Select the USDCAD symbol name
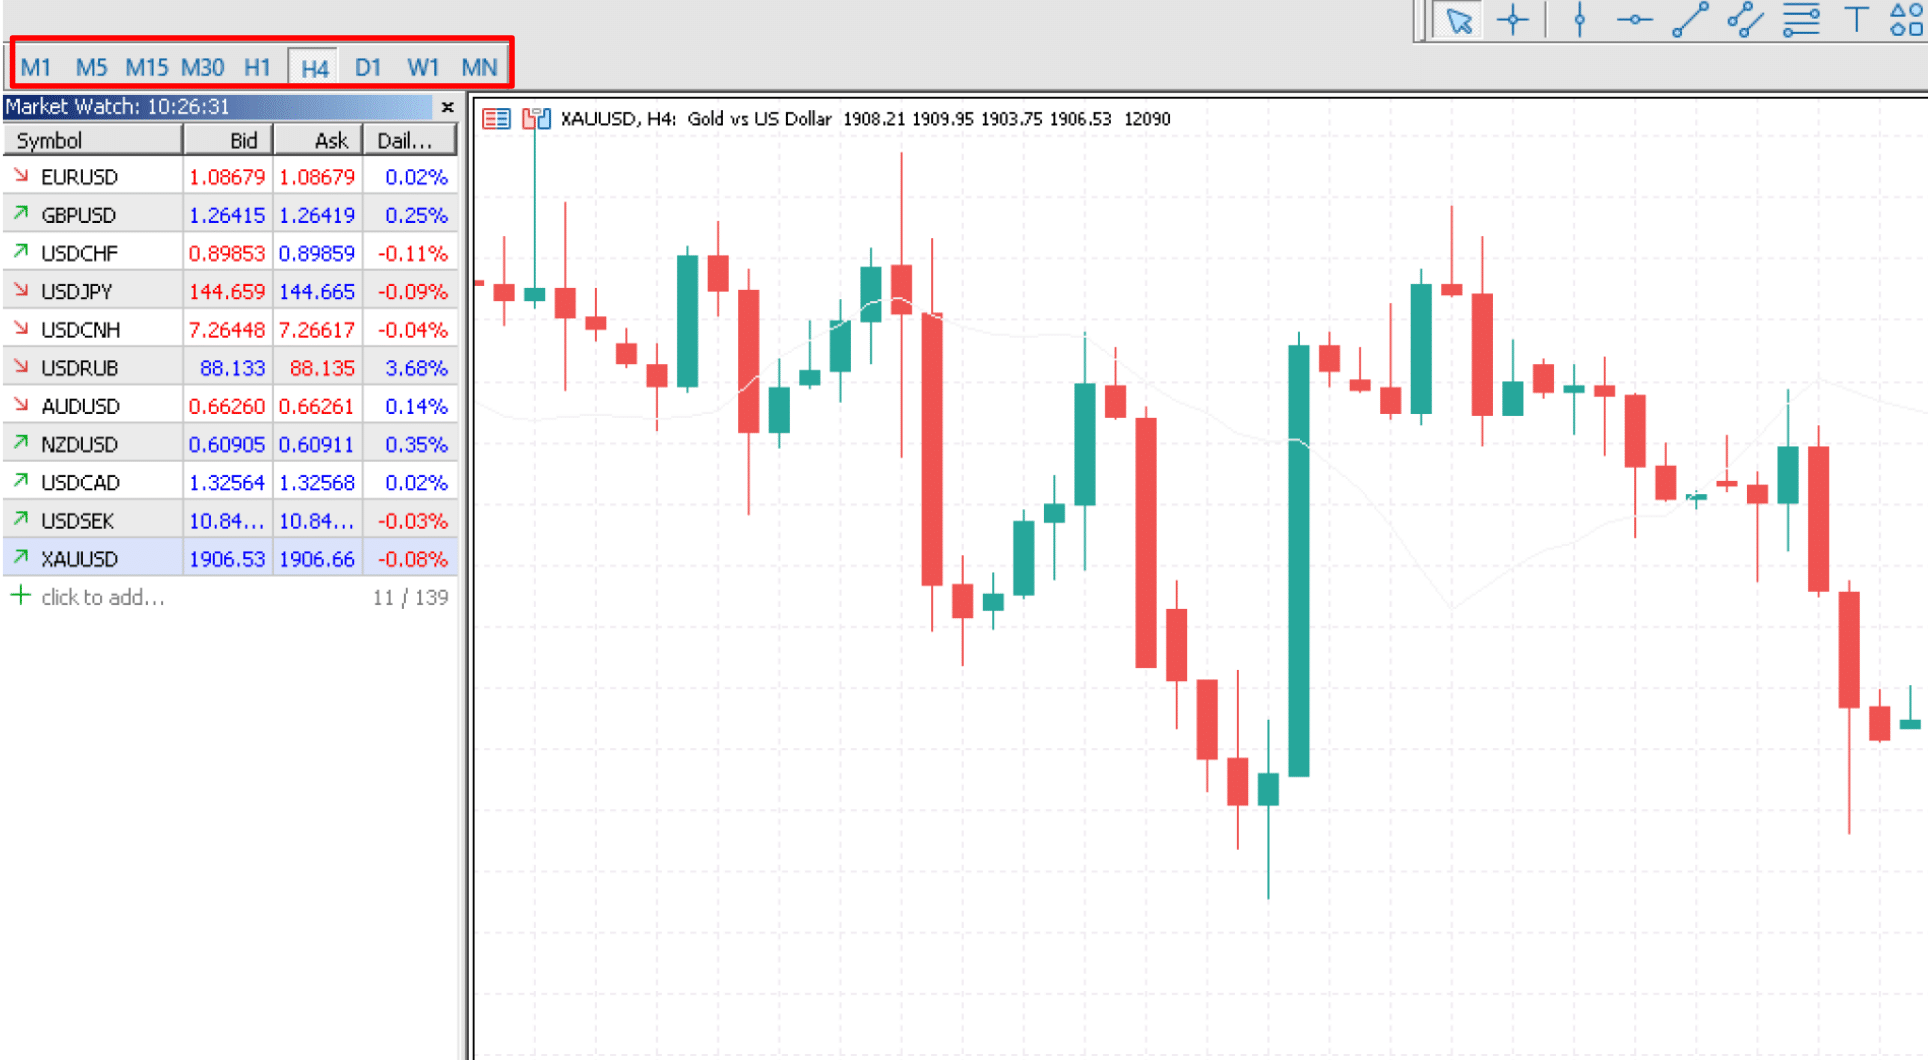 (81, 482)
